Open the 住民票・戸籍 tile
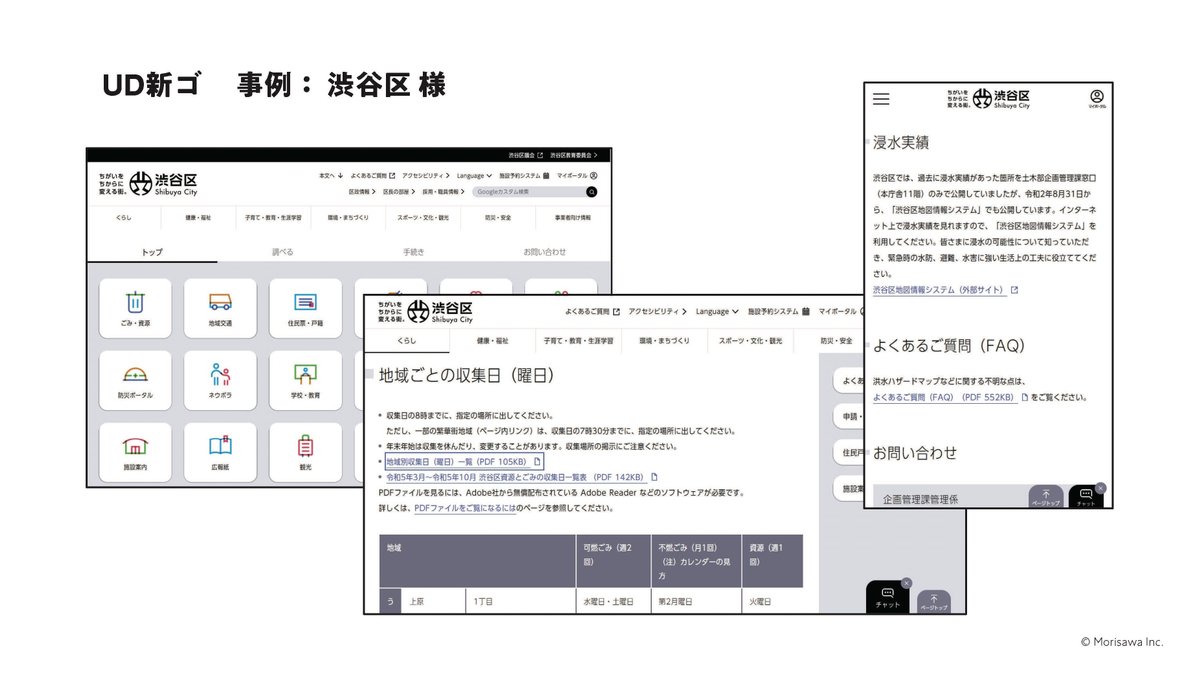1200x675 pixels. coord(305,309)
